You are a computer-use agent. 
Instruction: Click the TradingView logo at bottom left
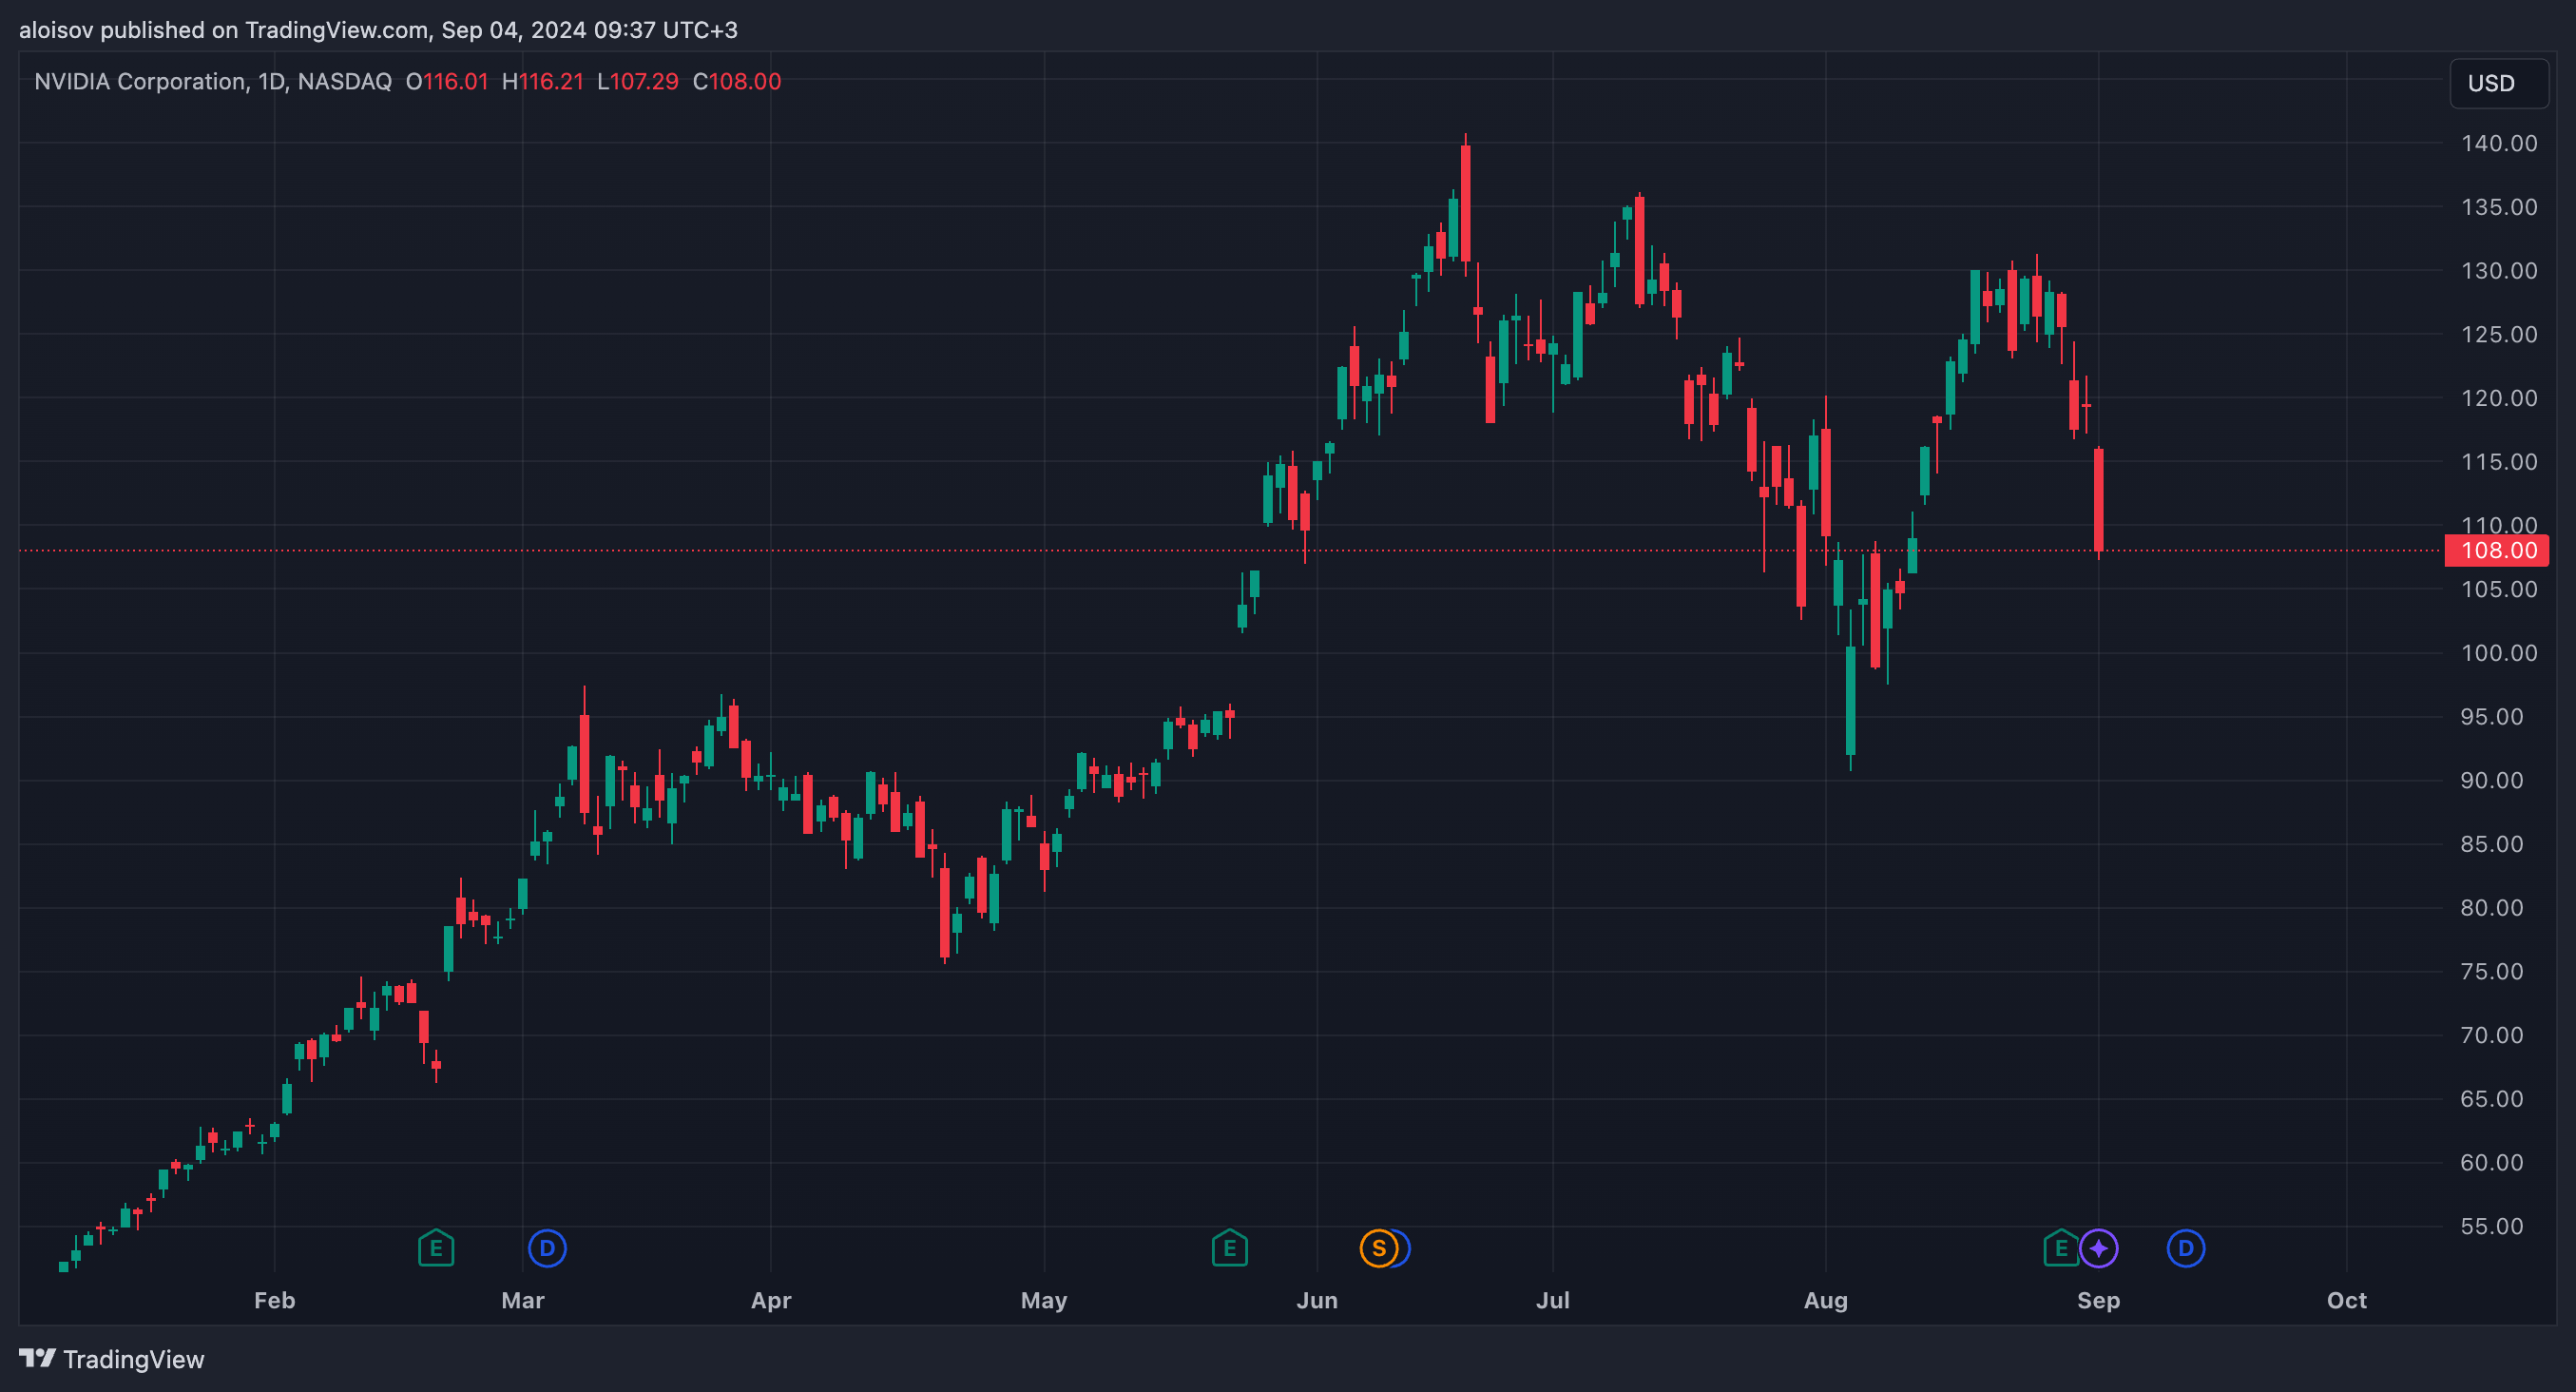pos(112,1359)
